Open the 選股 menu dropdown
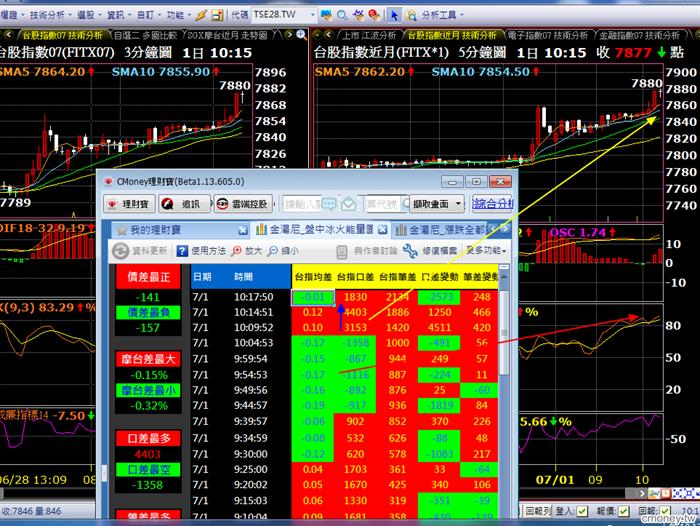This screenshot has width=700, height=526. (88, 15)
